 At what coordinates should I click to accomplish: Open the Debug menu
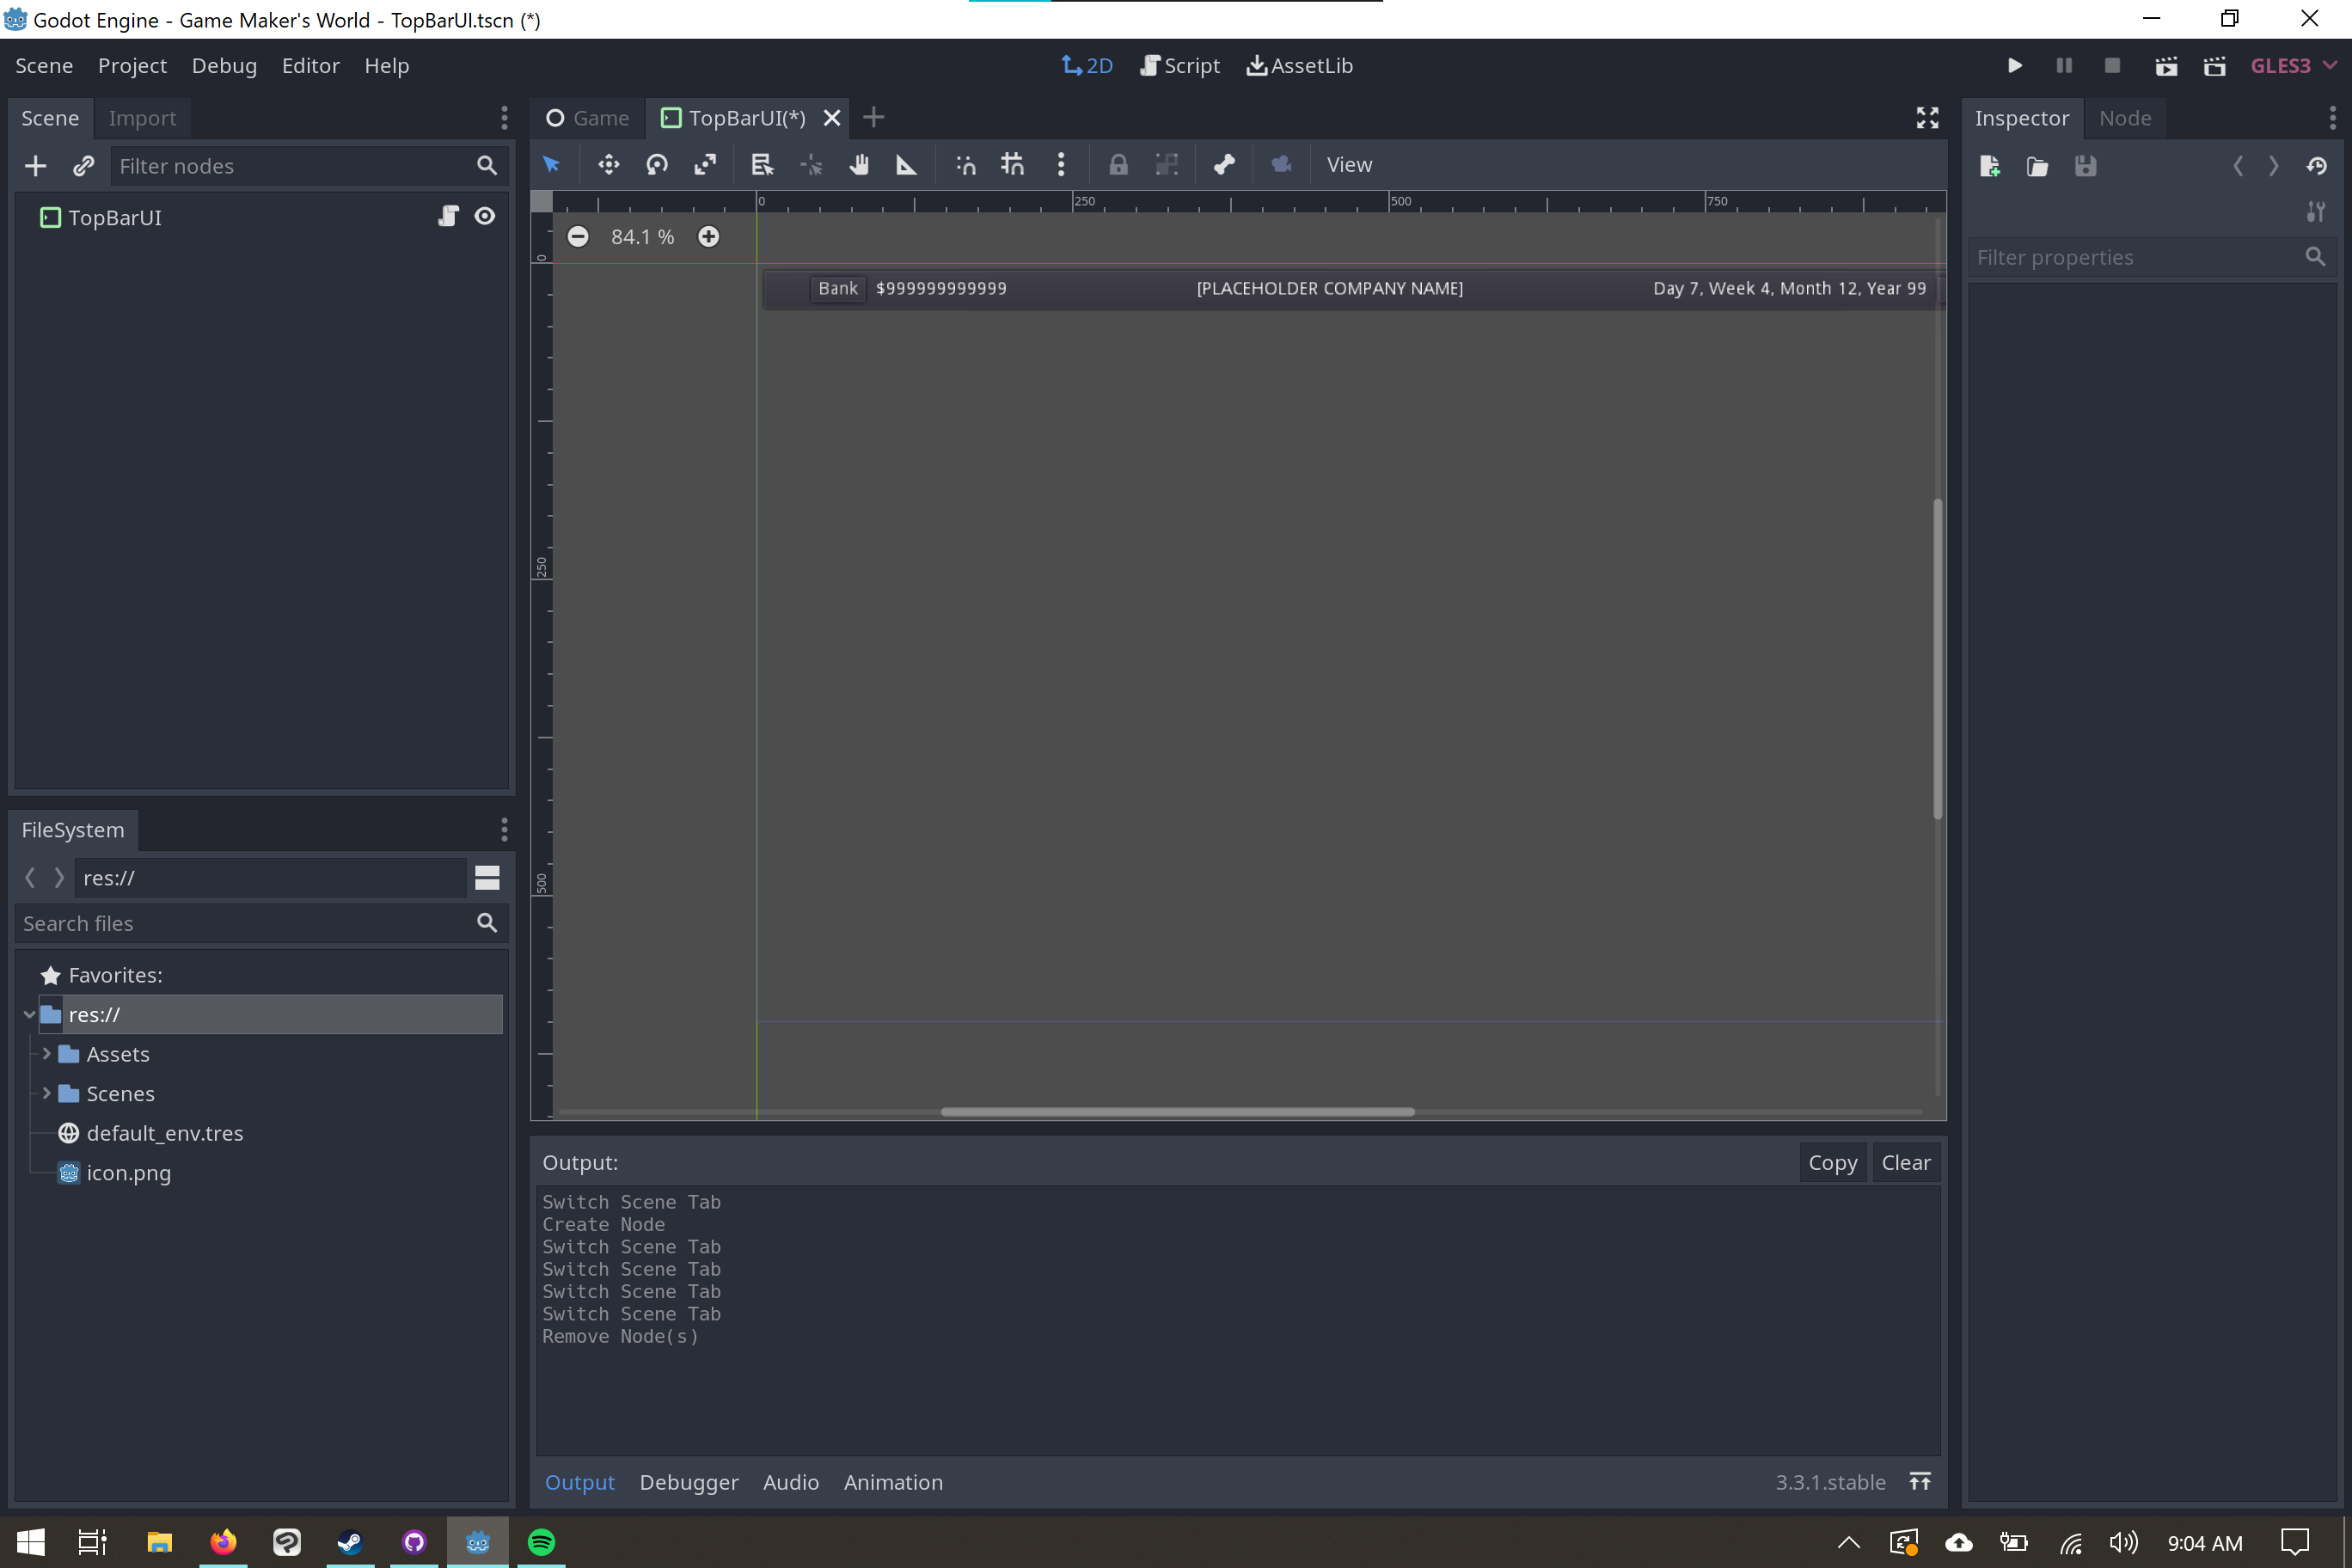(x=224, y=65)
